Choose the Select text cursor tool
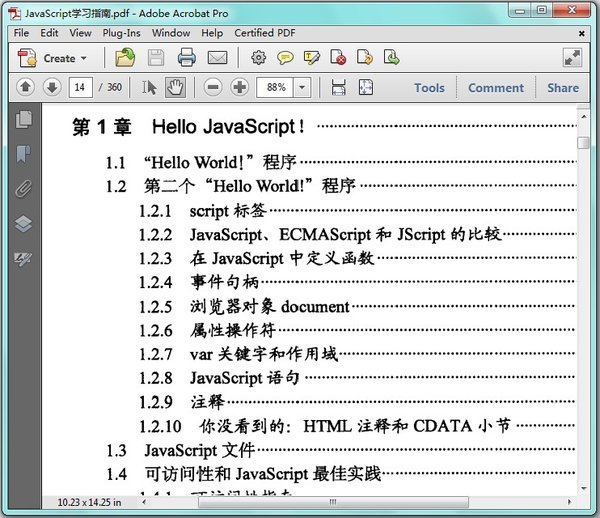Screen dimensions: 600x518 149,87
